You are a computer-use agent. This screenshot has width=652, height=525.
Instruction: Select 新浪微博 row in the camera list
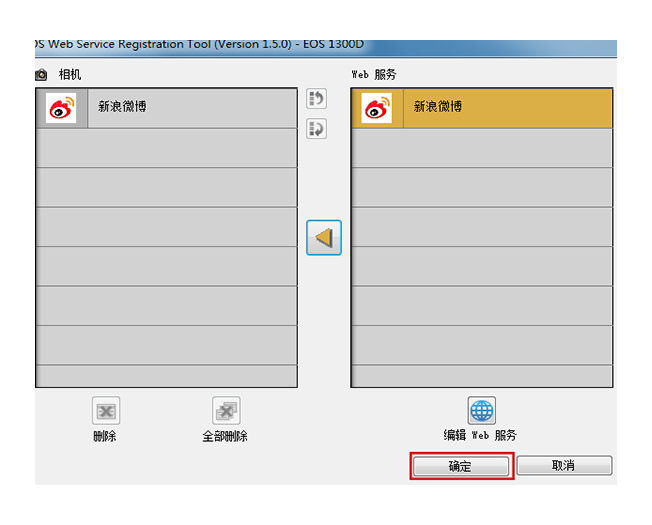[x=167, y=108]
